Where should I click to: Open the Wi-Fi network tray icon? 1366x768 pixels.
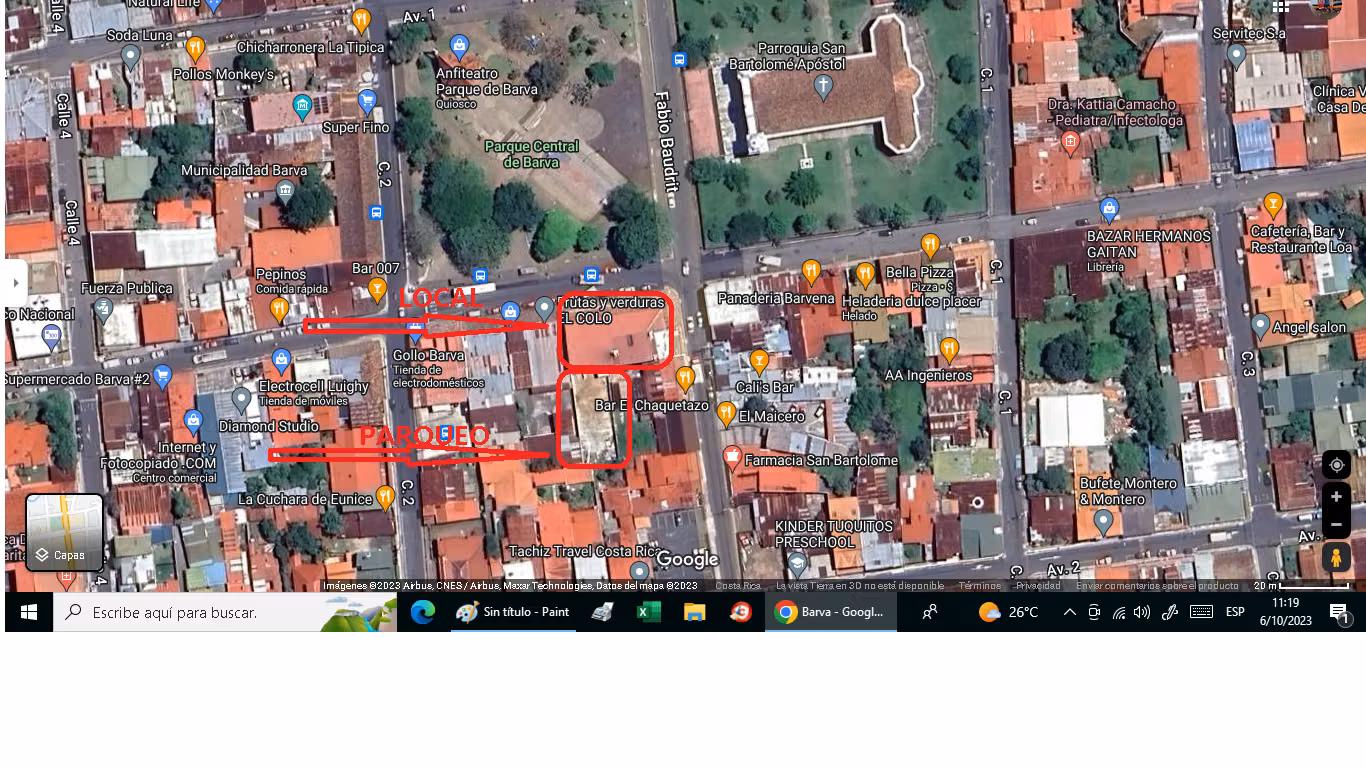click(1118, 612)
